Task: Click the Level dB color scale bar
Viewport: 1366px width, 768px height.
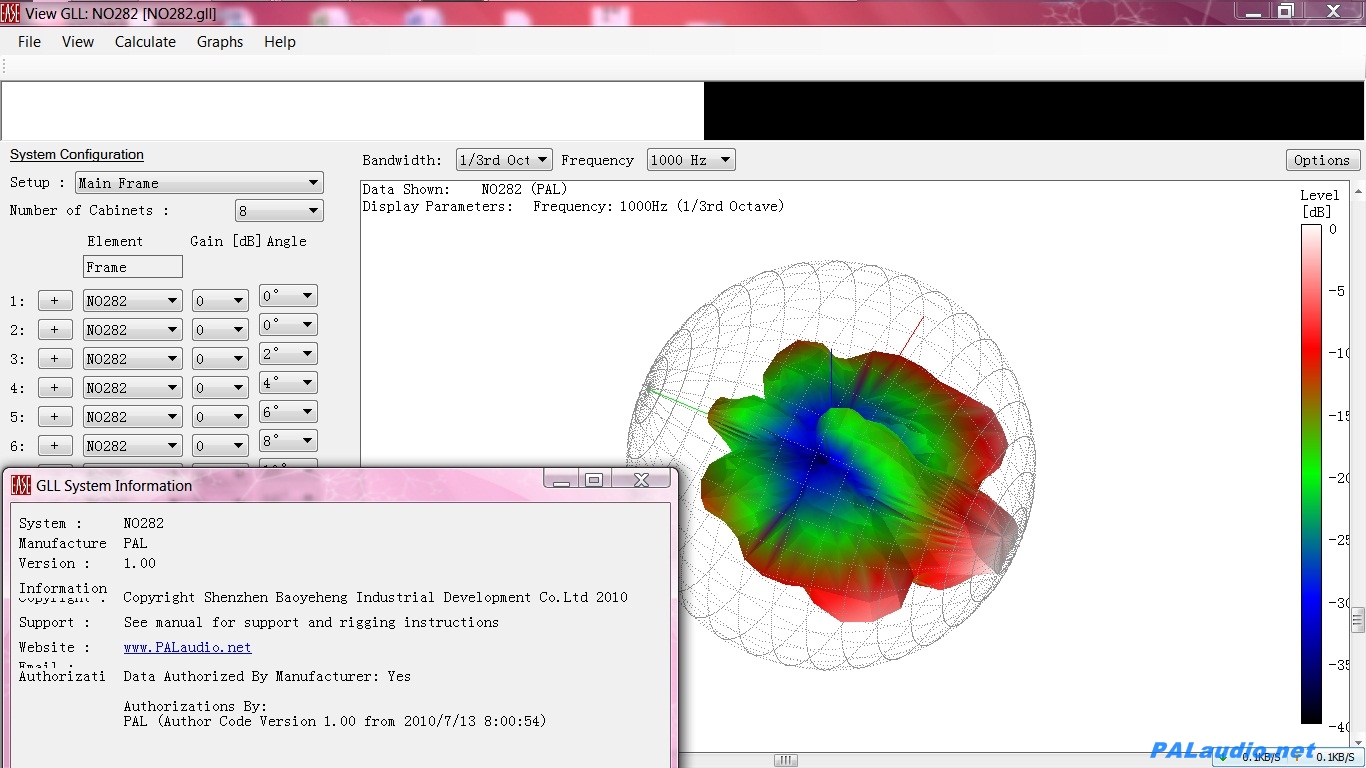Action: [1311, 473]
